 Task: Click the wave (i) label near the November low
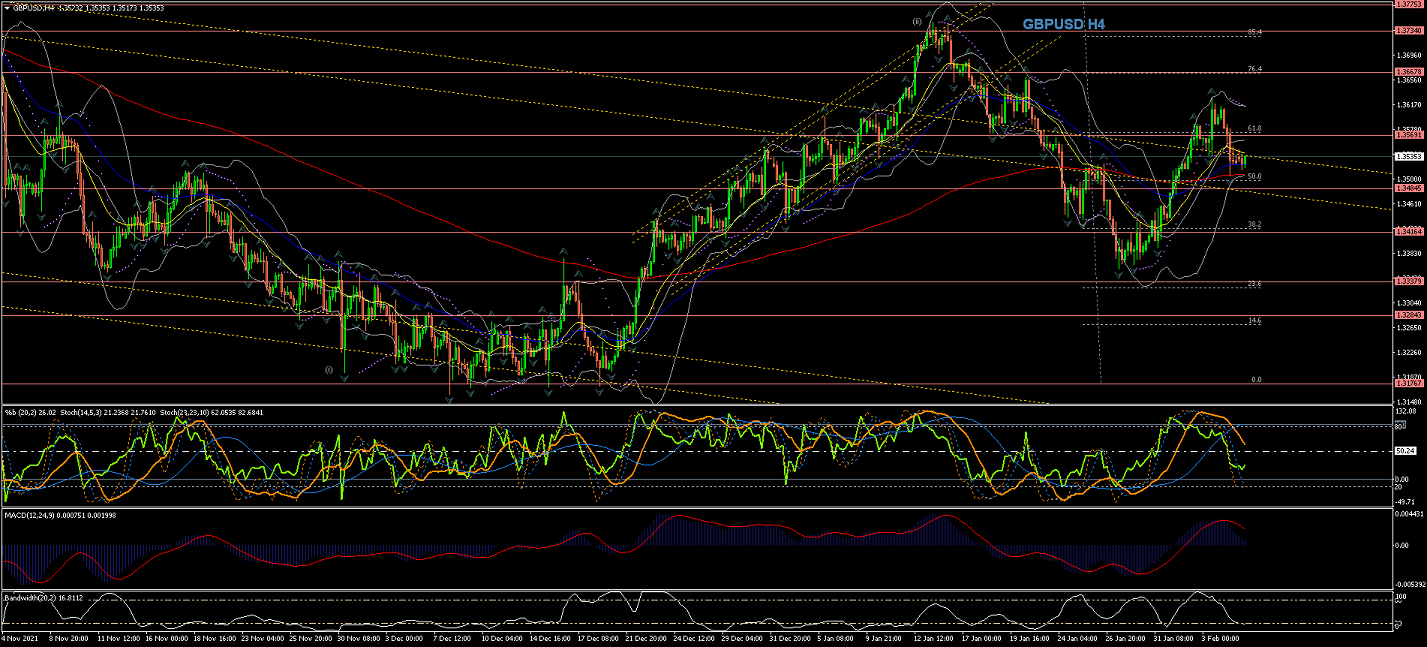(328, 369)
